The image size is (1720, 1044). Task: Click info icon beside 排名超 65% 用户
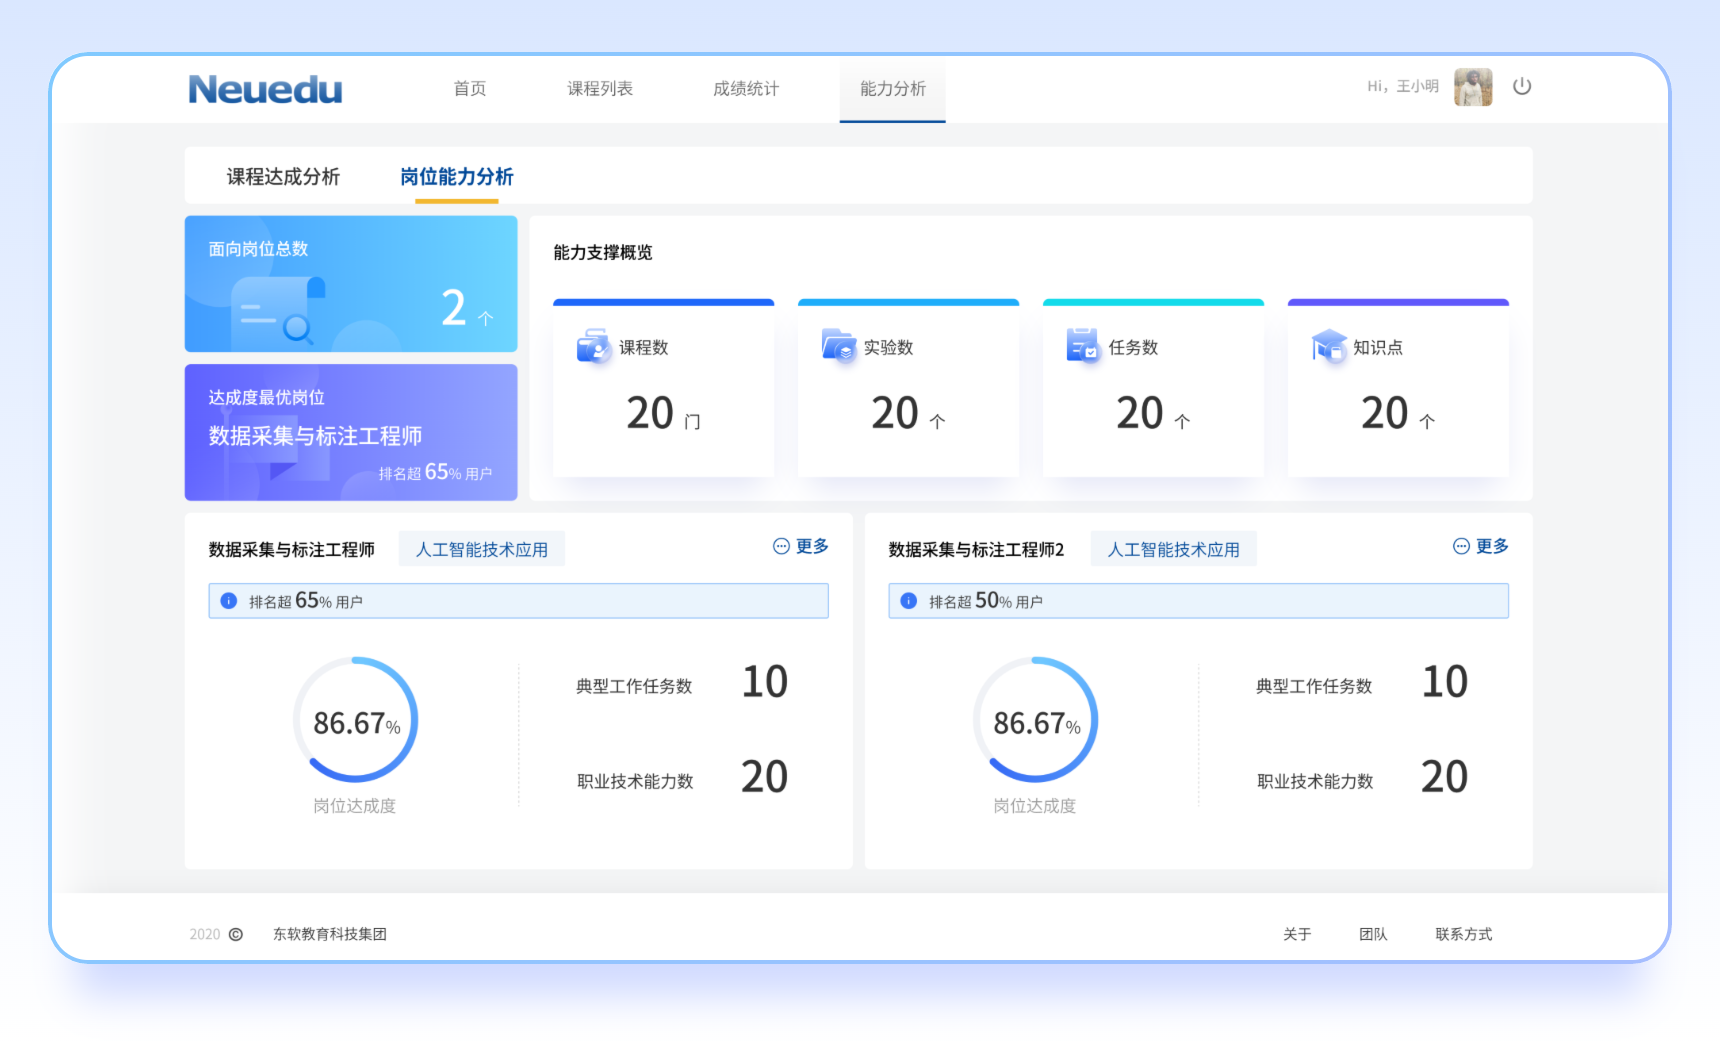coord(229,601)
